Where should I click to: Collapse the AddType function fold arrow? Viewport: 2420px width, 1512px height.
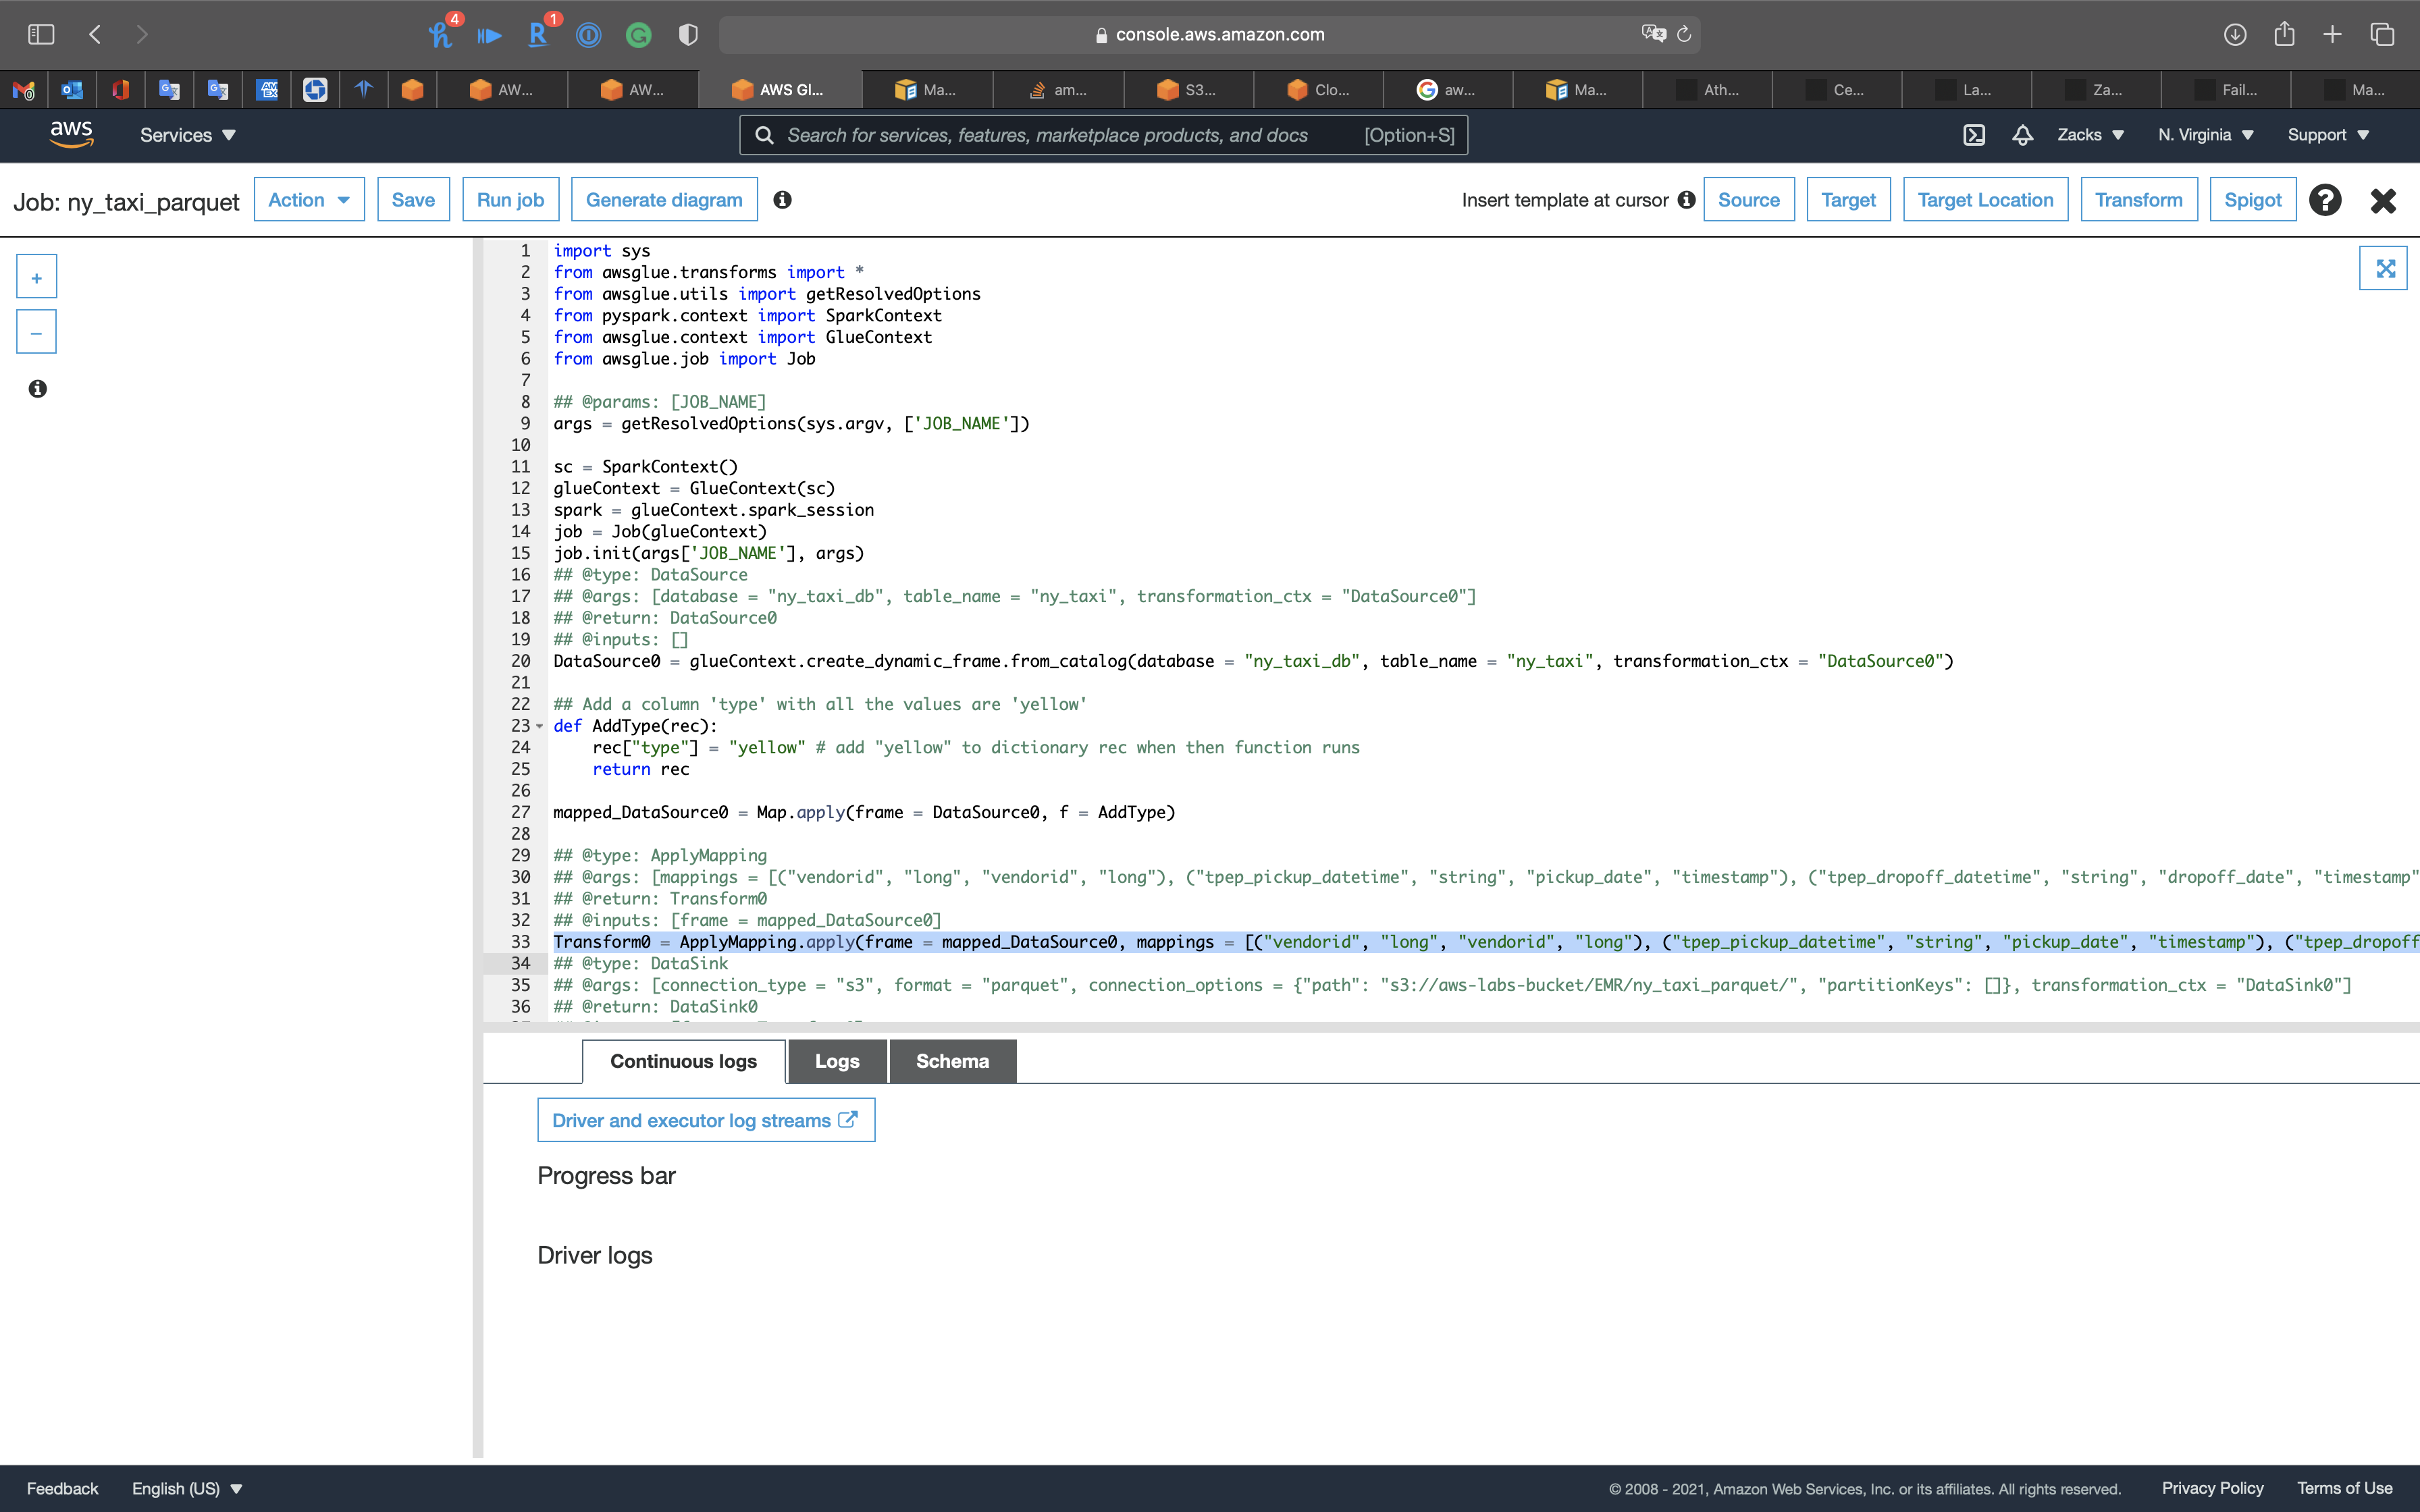tap(540, 727)
